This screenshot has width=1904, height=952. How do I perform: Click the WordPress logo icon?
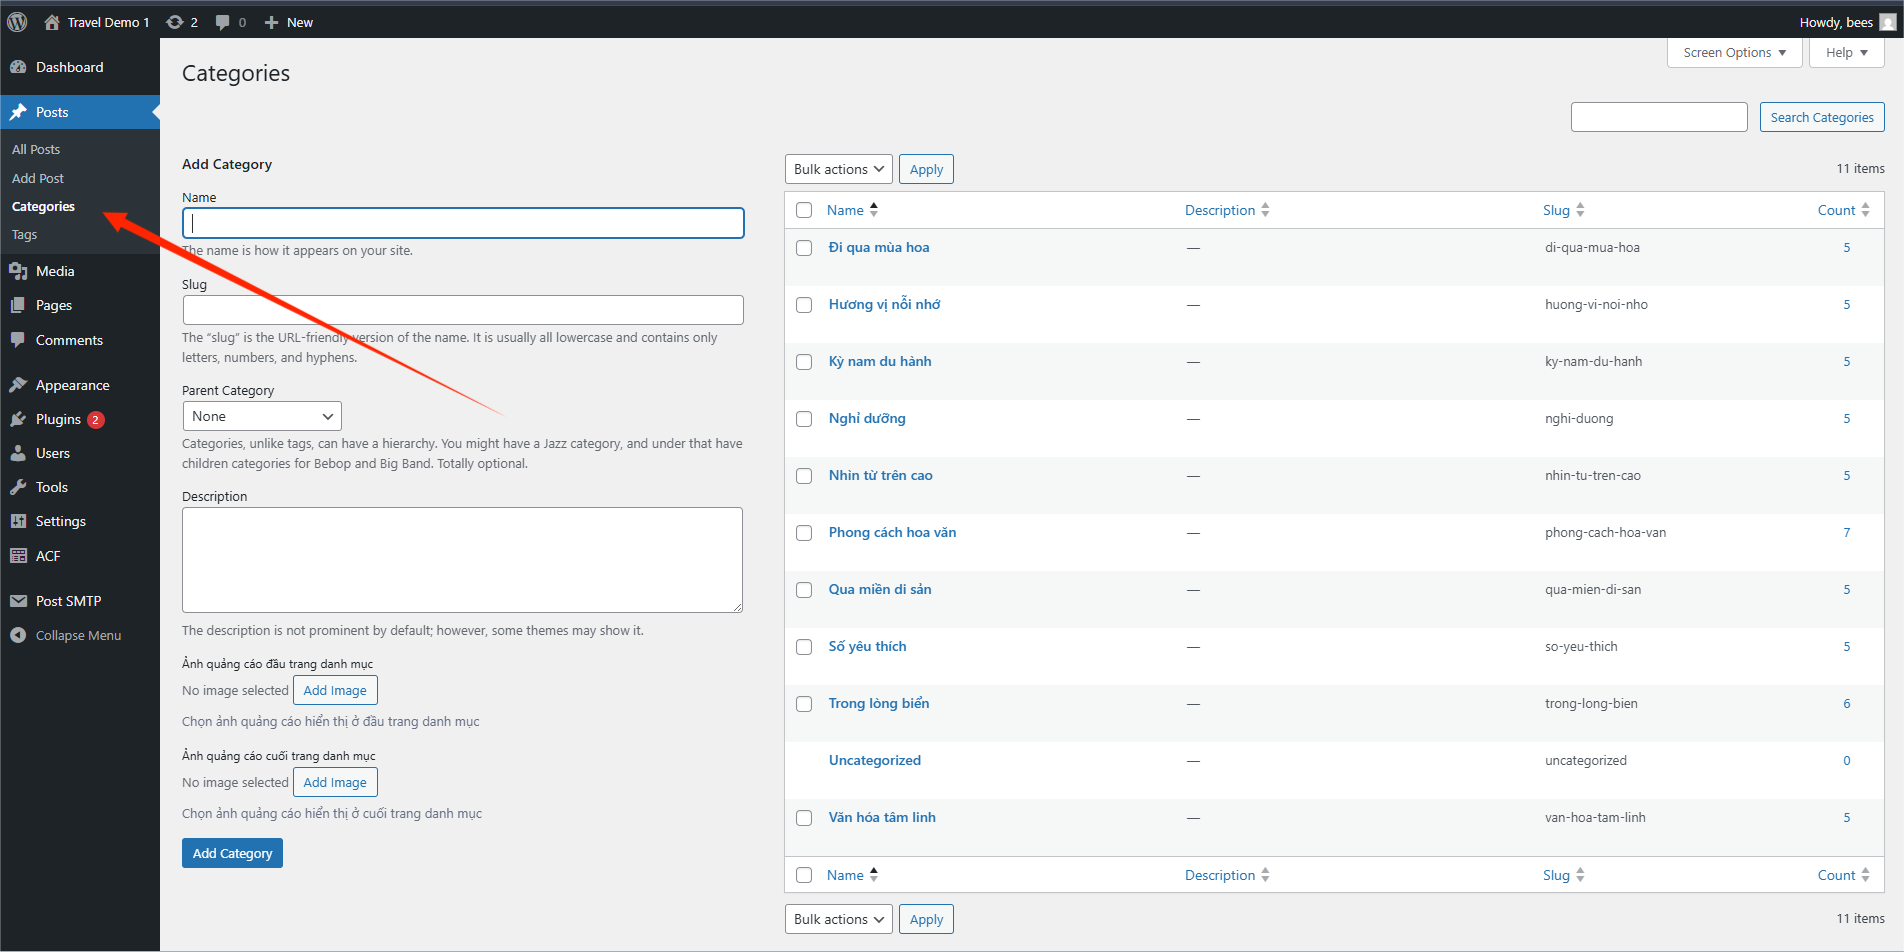[x=17, y=22]
